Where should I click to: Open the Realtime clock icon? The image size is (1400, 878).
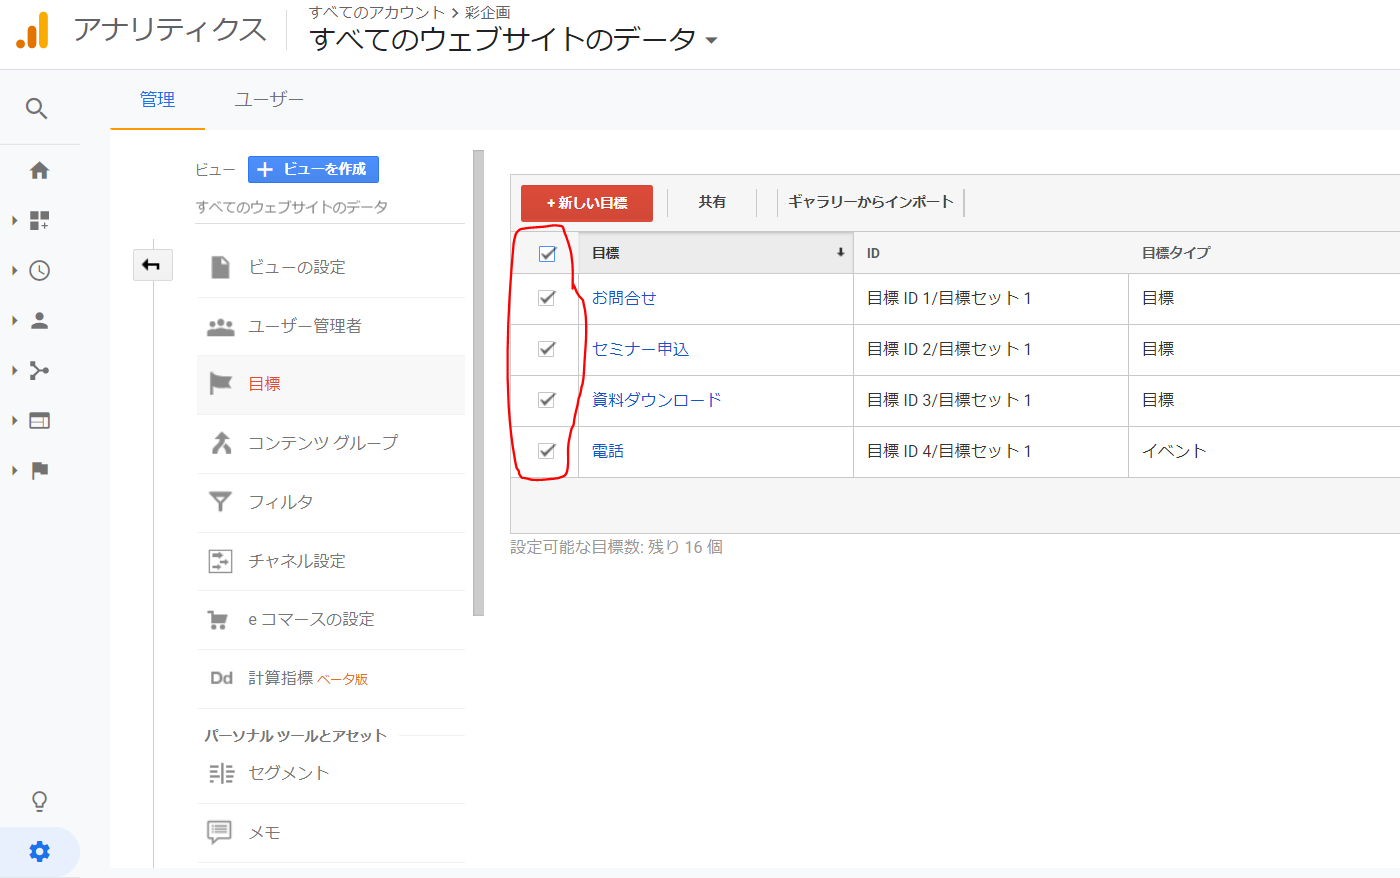[x=39, y=270]
